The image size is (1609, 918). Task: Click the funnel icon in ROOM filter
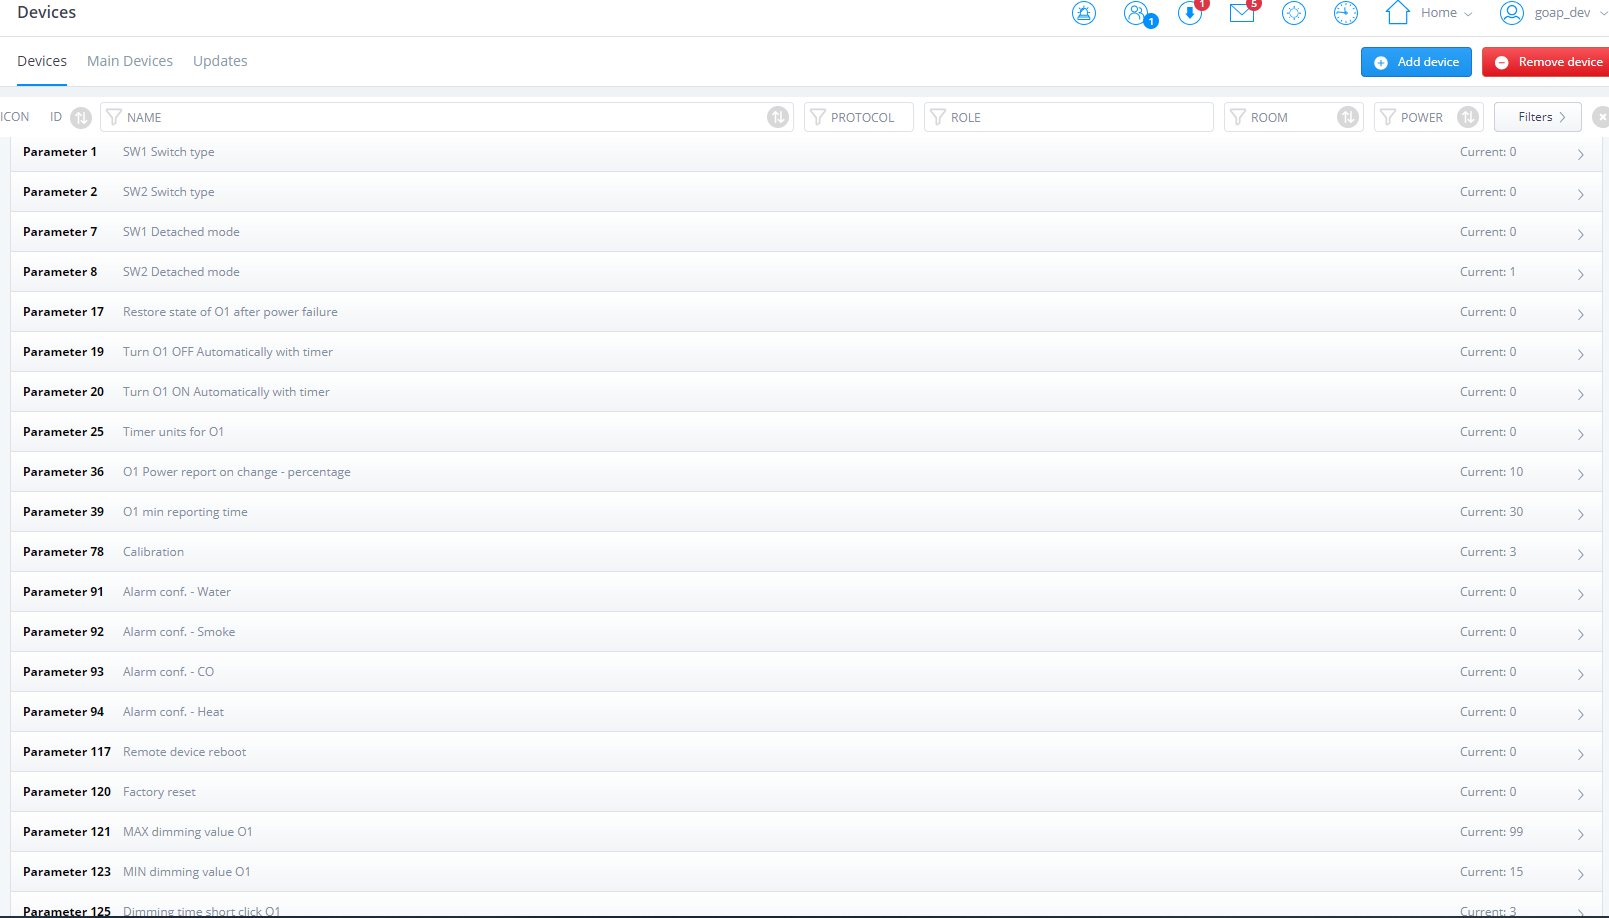(1238, 117)
